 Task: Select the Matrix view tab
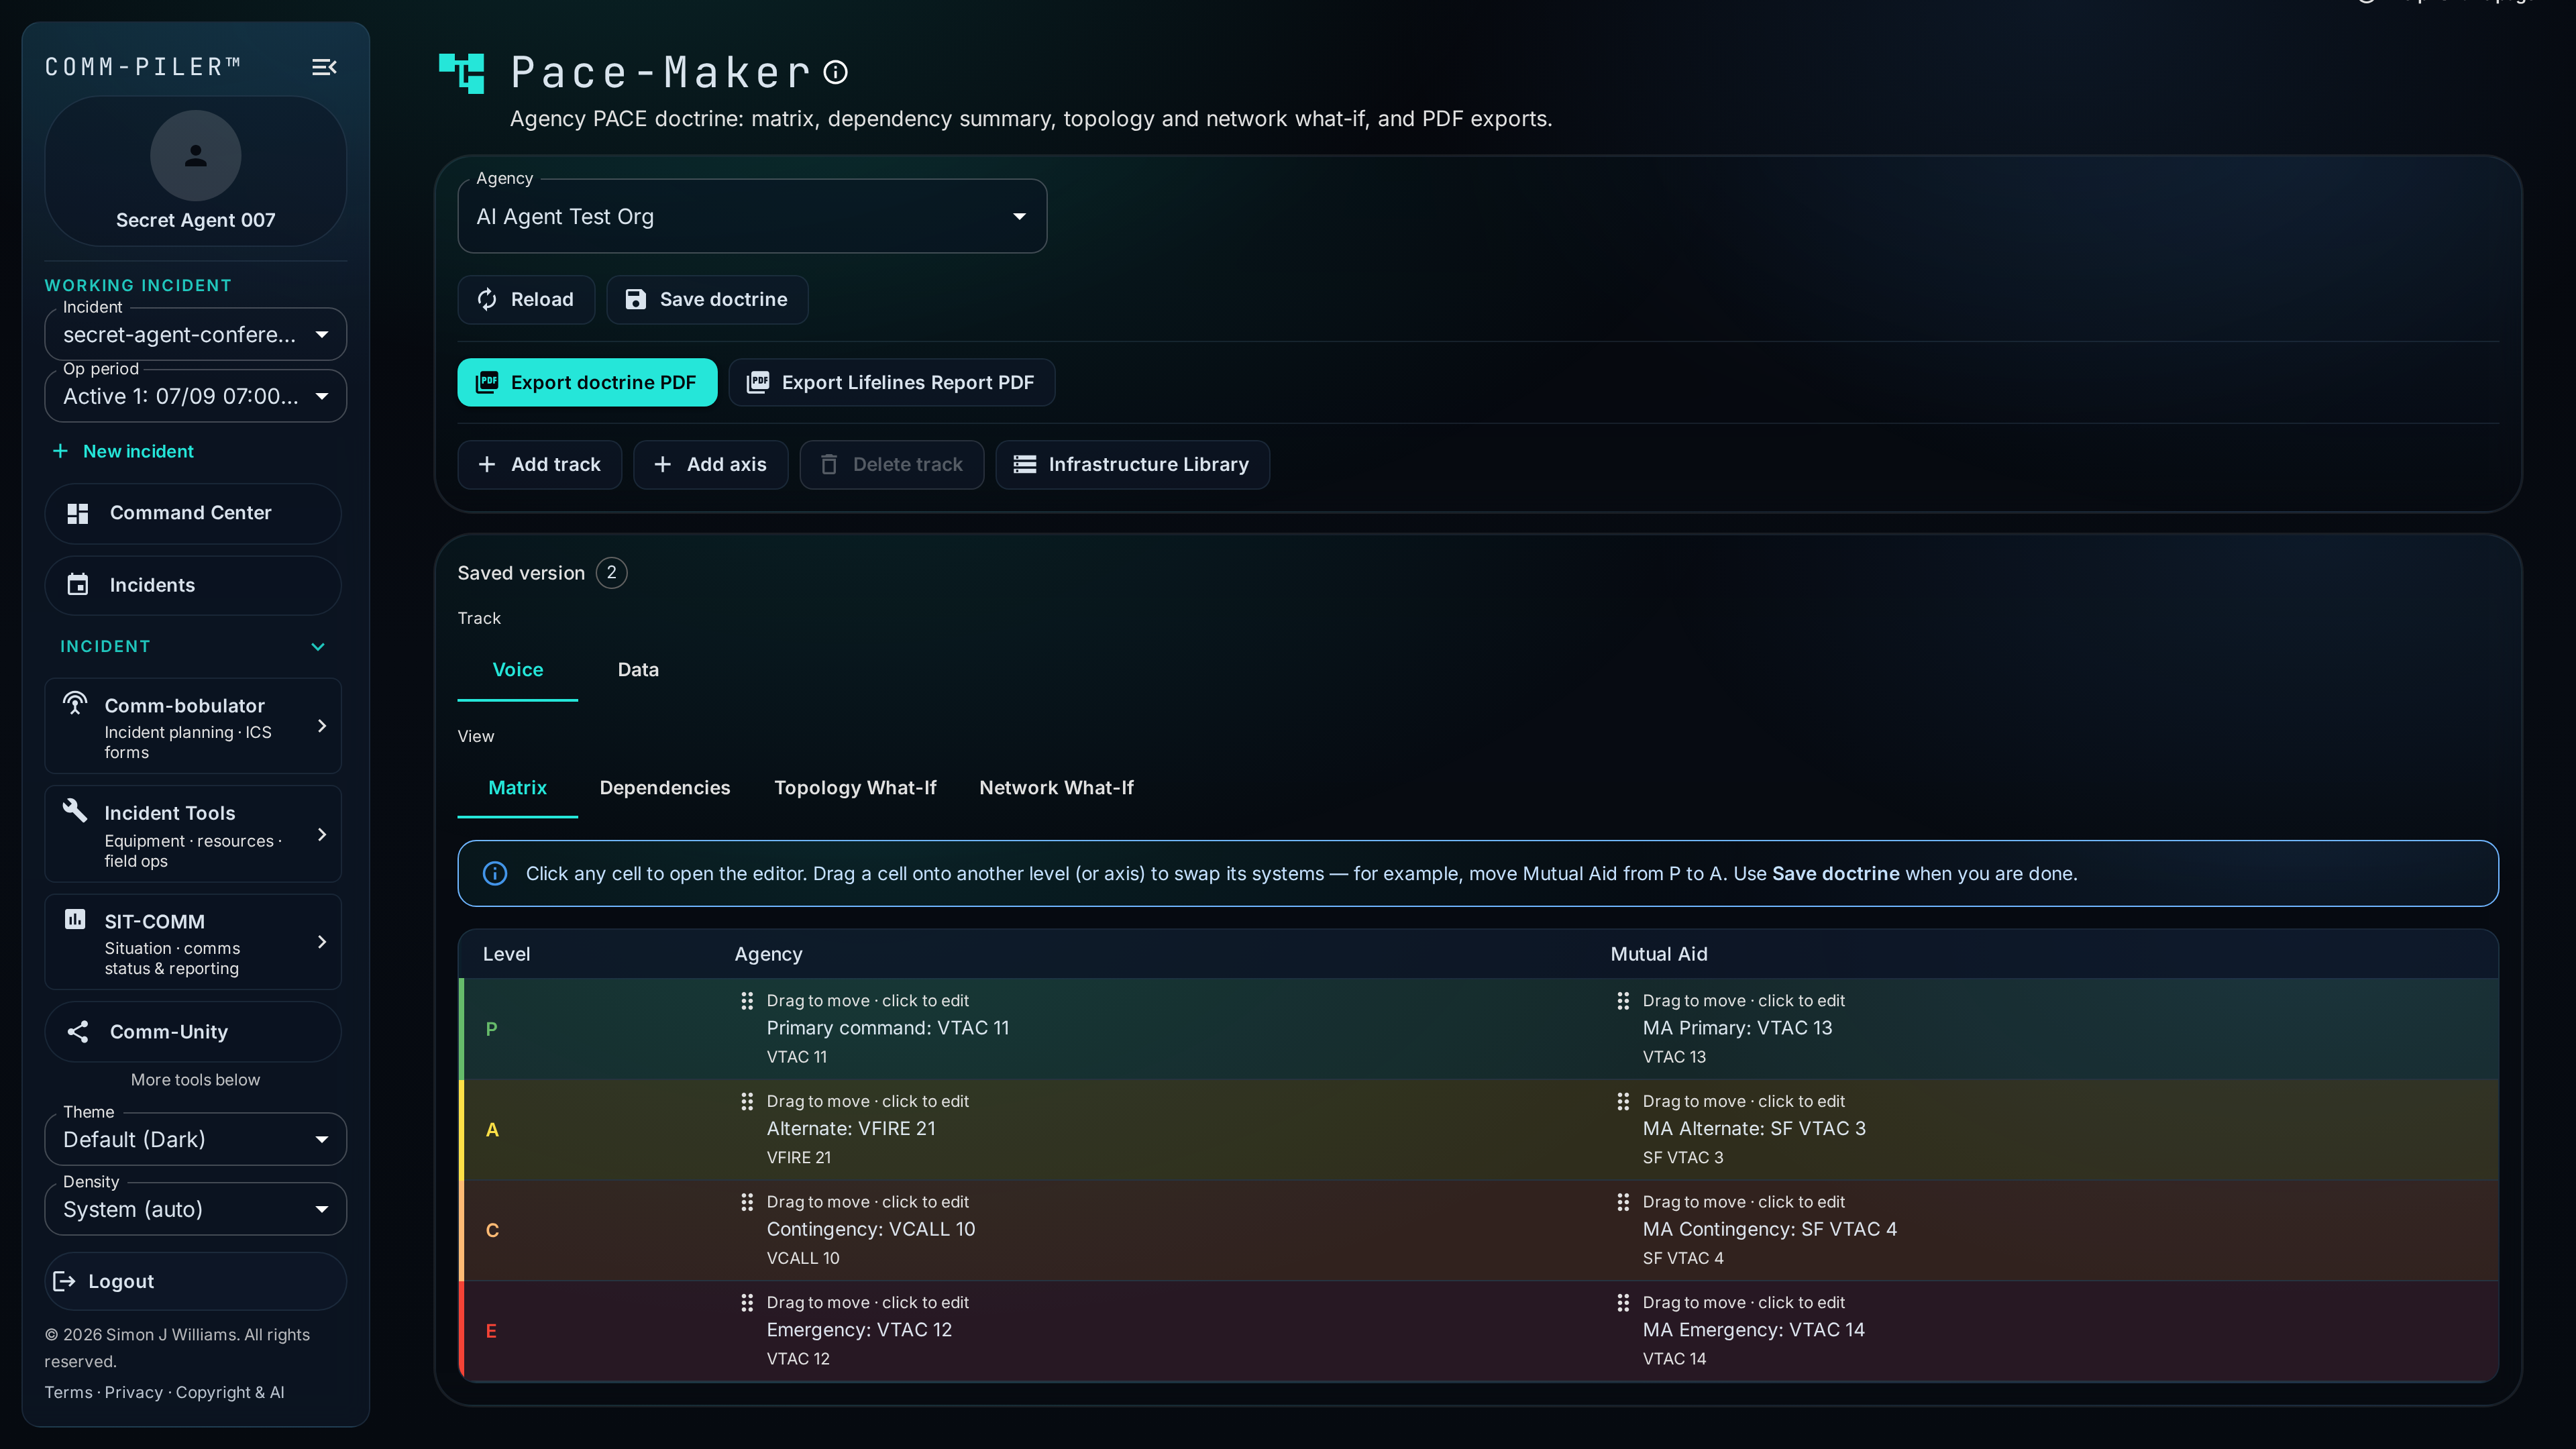[x=518, y=788]
